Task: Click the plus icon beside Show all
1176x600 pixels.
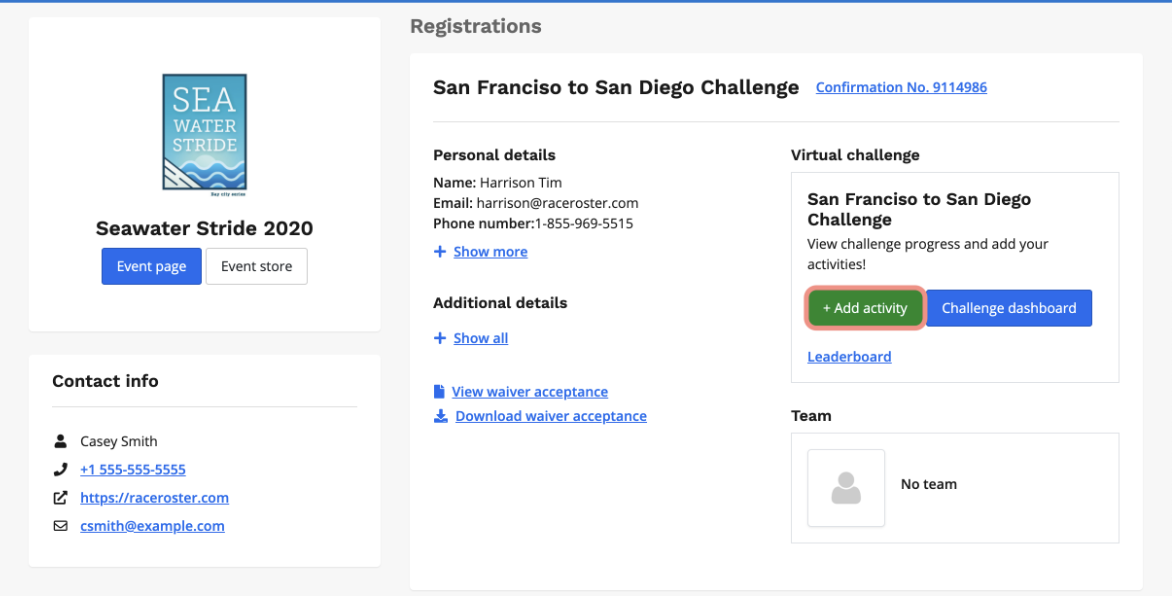Action: [x=440, y=339]
